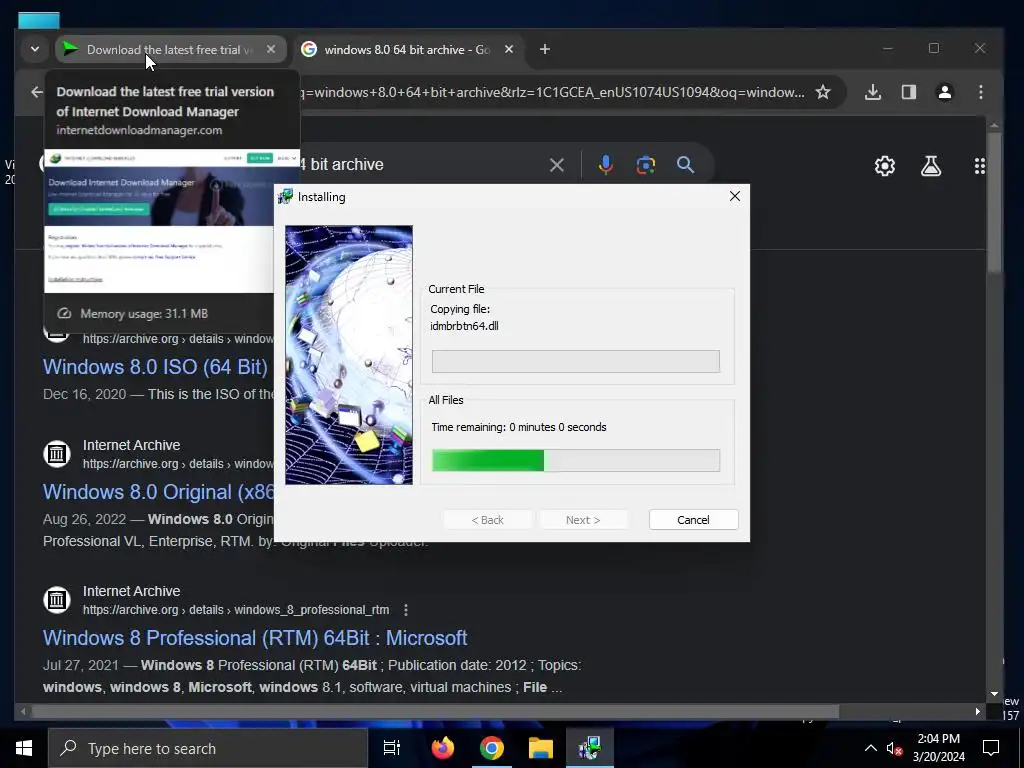Image resolution: width=1024 pixels, height=768 pixels.
Task: Click taskbar search box
Action: [208, 748]
